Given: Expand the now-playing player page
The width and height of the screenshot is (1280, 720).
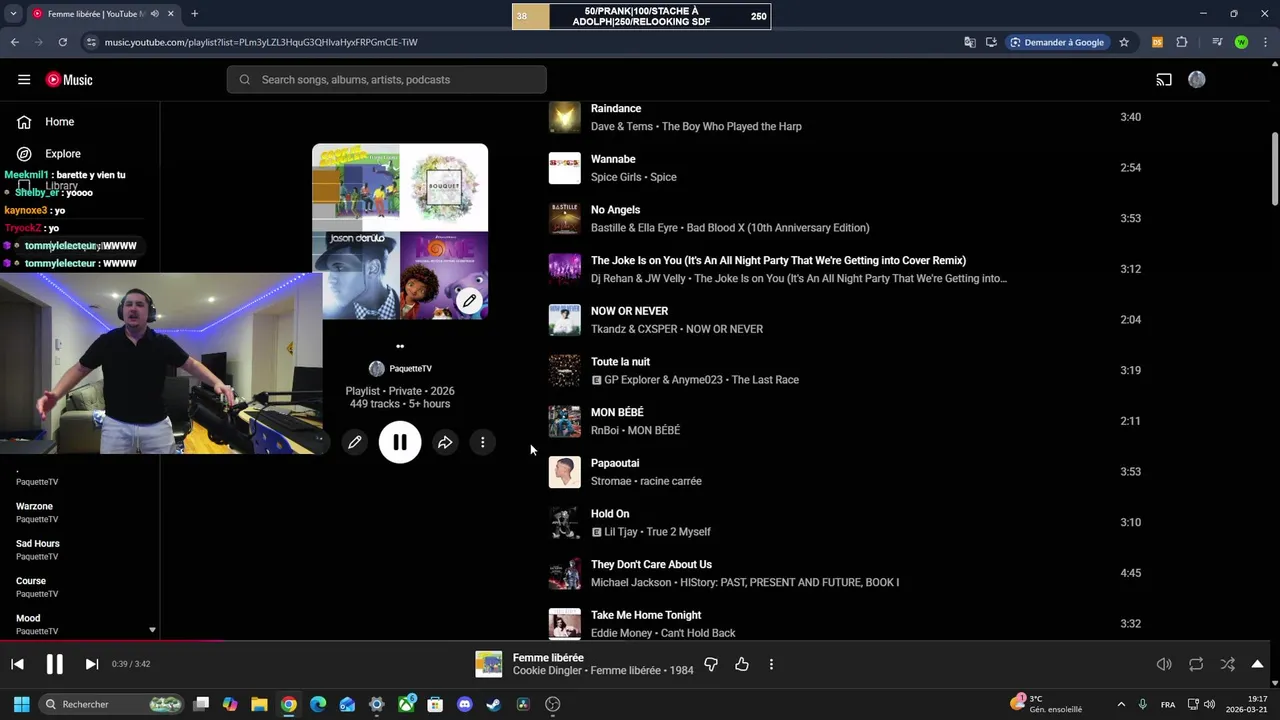Looking at the screenshot, I should tap(1257, 664).
